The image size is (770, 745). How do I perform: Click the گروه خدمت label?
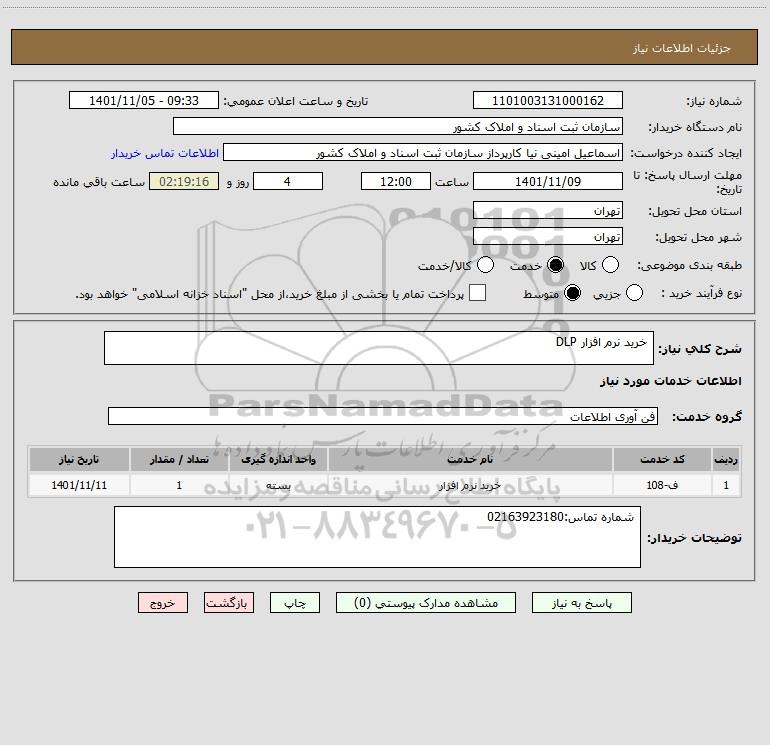[707, 416]
